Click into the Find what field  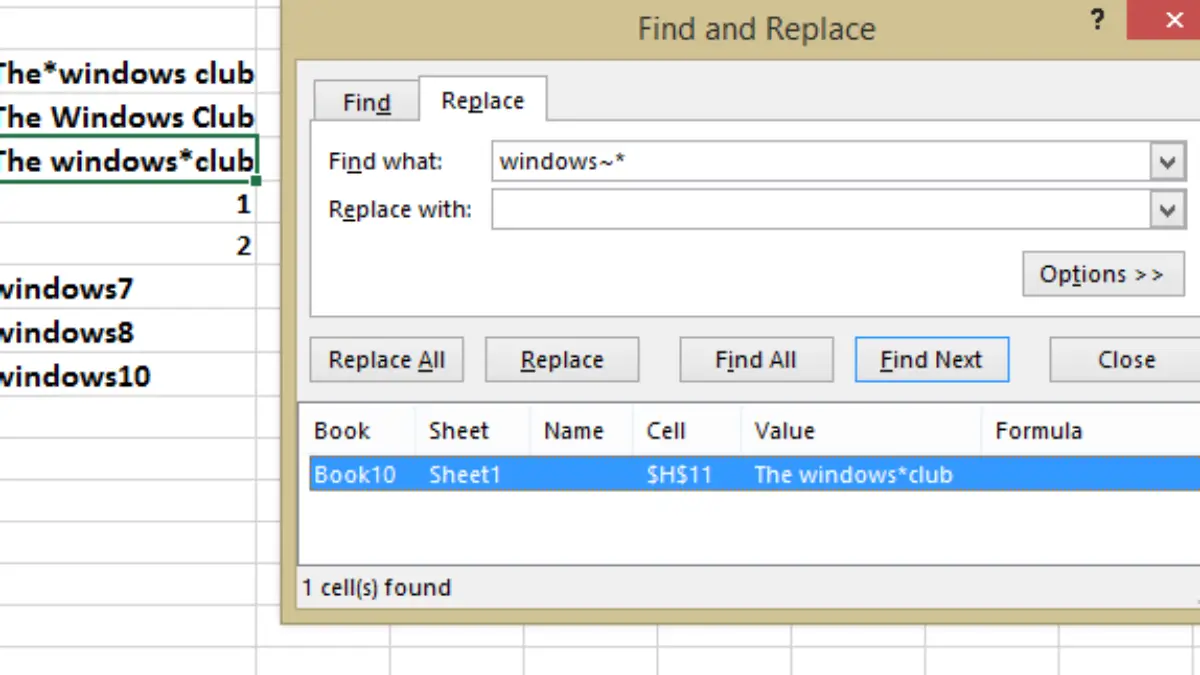(820, 161)
